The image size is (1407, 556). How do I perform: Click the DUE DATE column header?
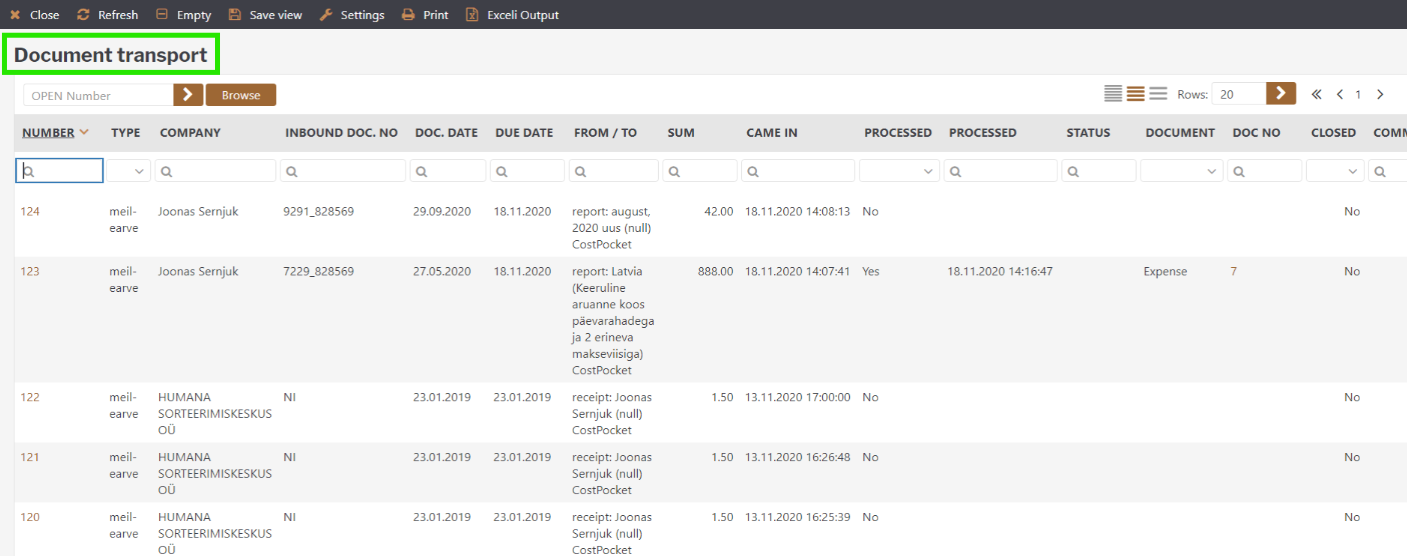(523, 132)
